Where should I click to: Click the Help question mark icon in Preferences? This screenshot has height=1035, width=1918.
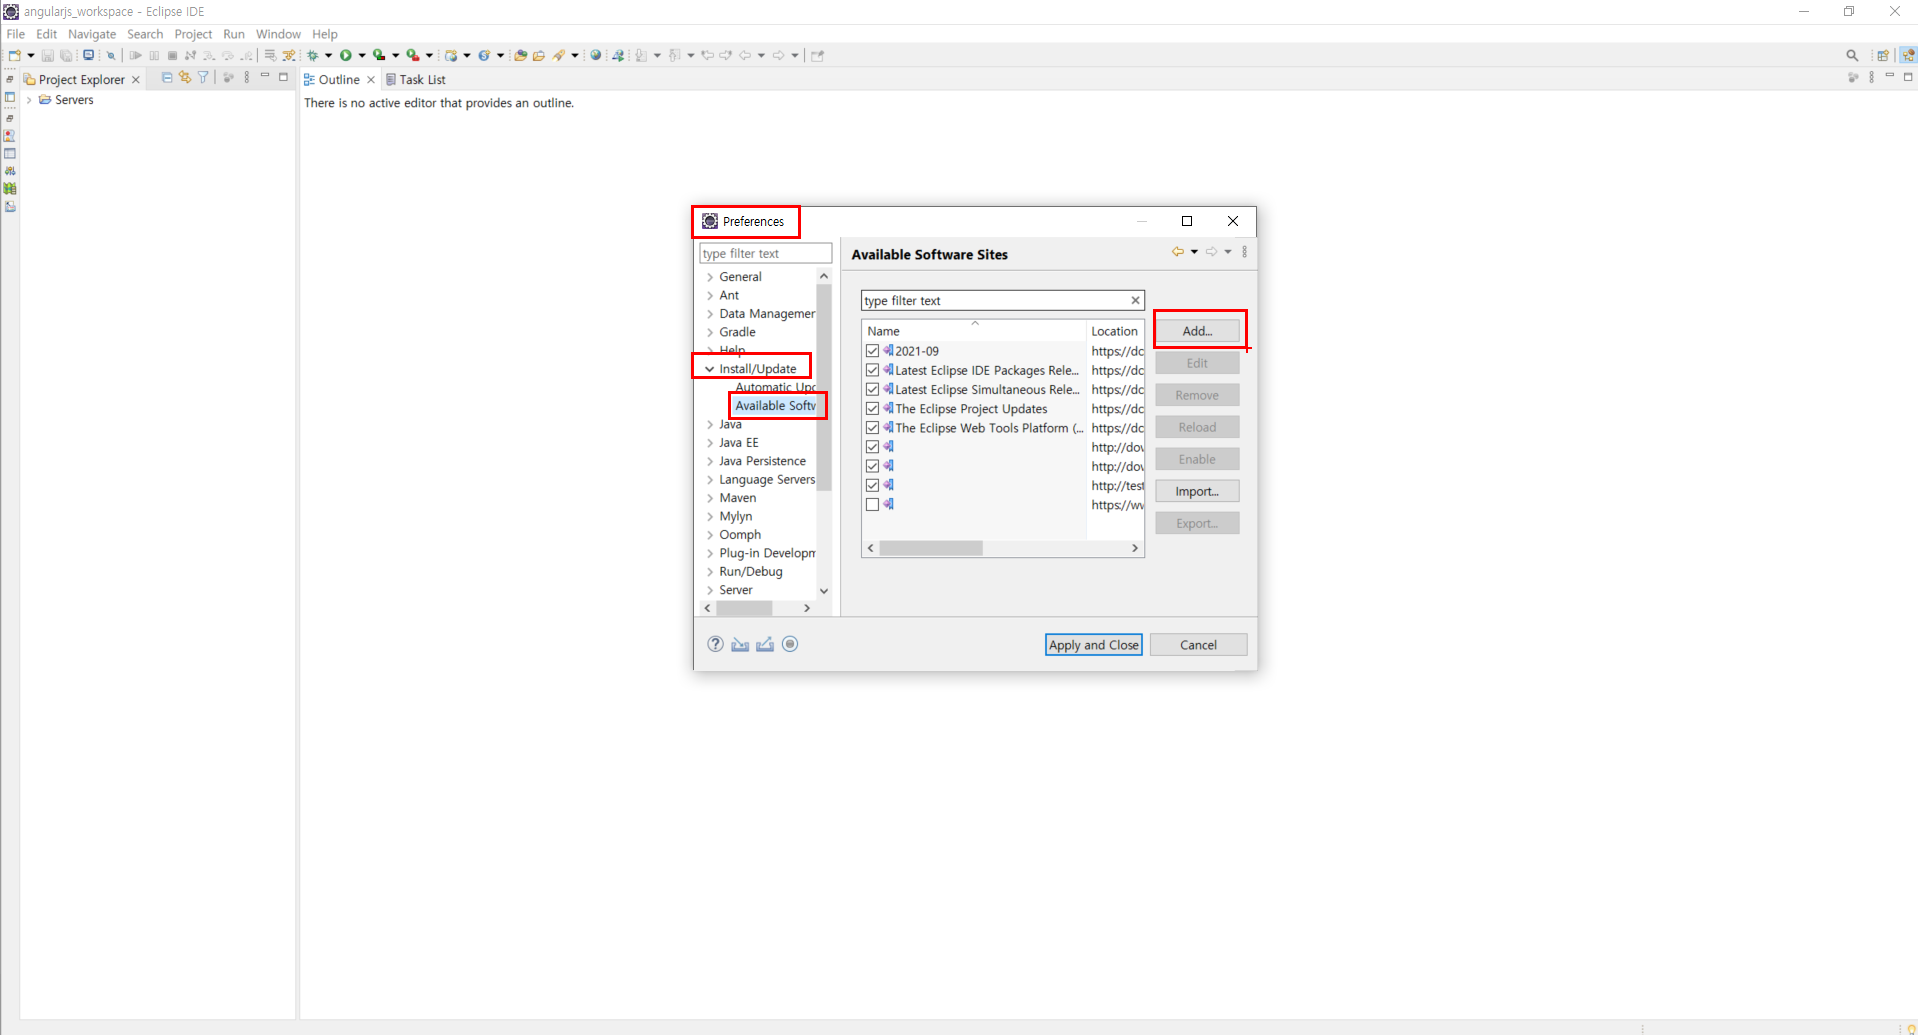point(715,644)
